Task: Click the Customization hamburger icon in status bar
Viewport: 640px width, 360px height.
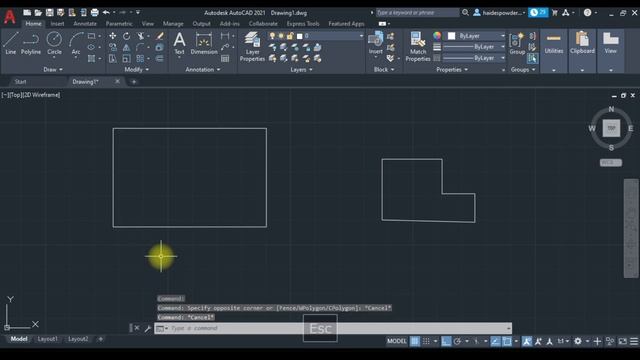Action: [x=634, y=341]
